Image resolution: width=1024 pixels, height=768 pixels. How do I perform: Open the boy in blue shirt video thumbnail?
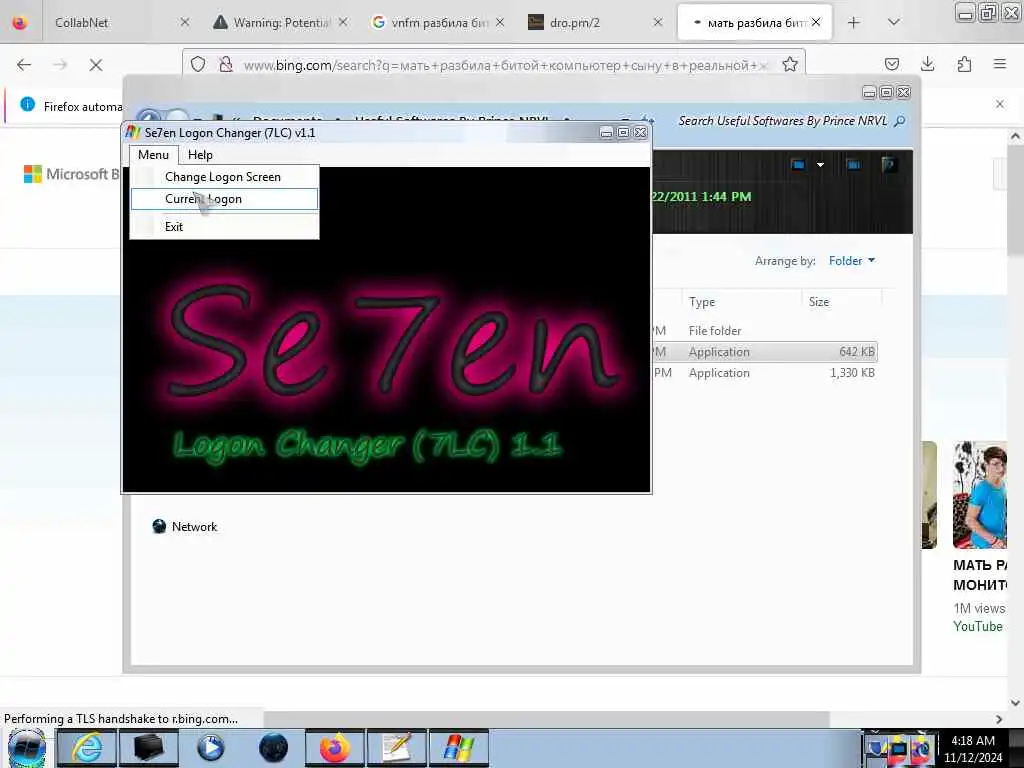(980, 495)
